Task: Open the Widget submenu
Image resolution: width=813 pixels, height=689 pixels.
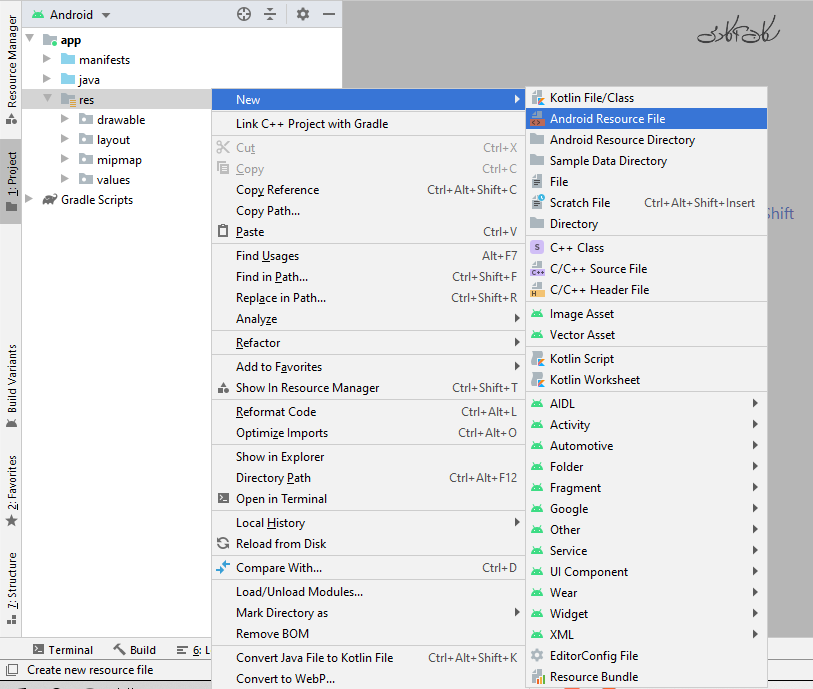Action: pos(646,614)
